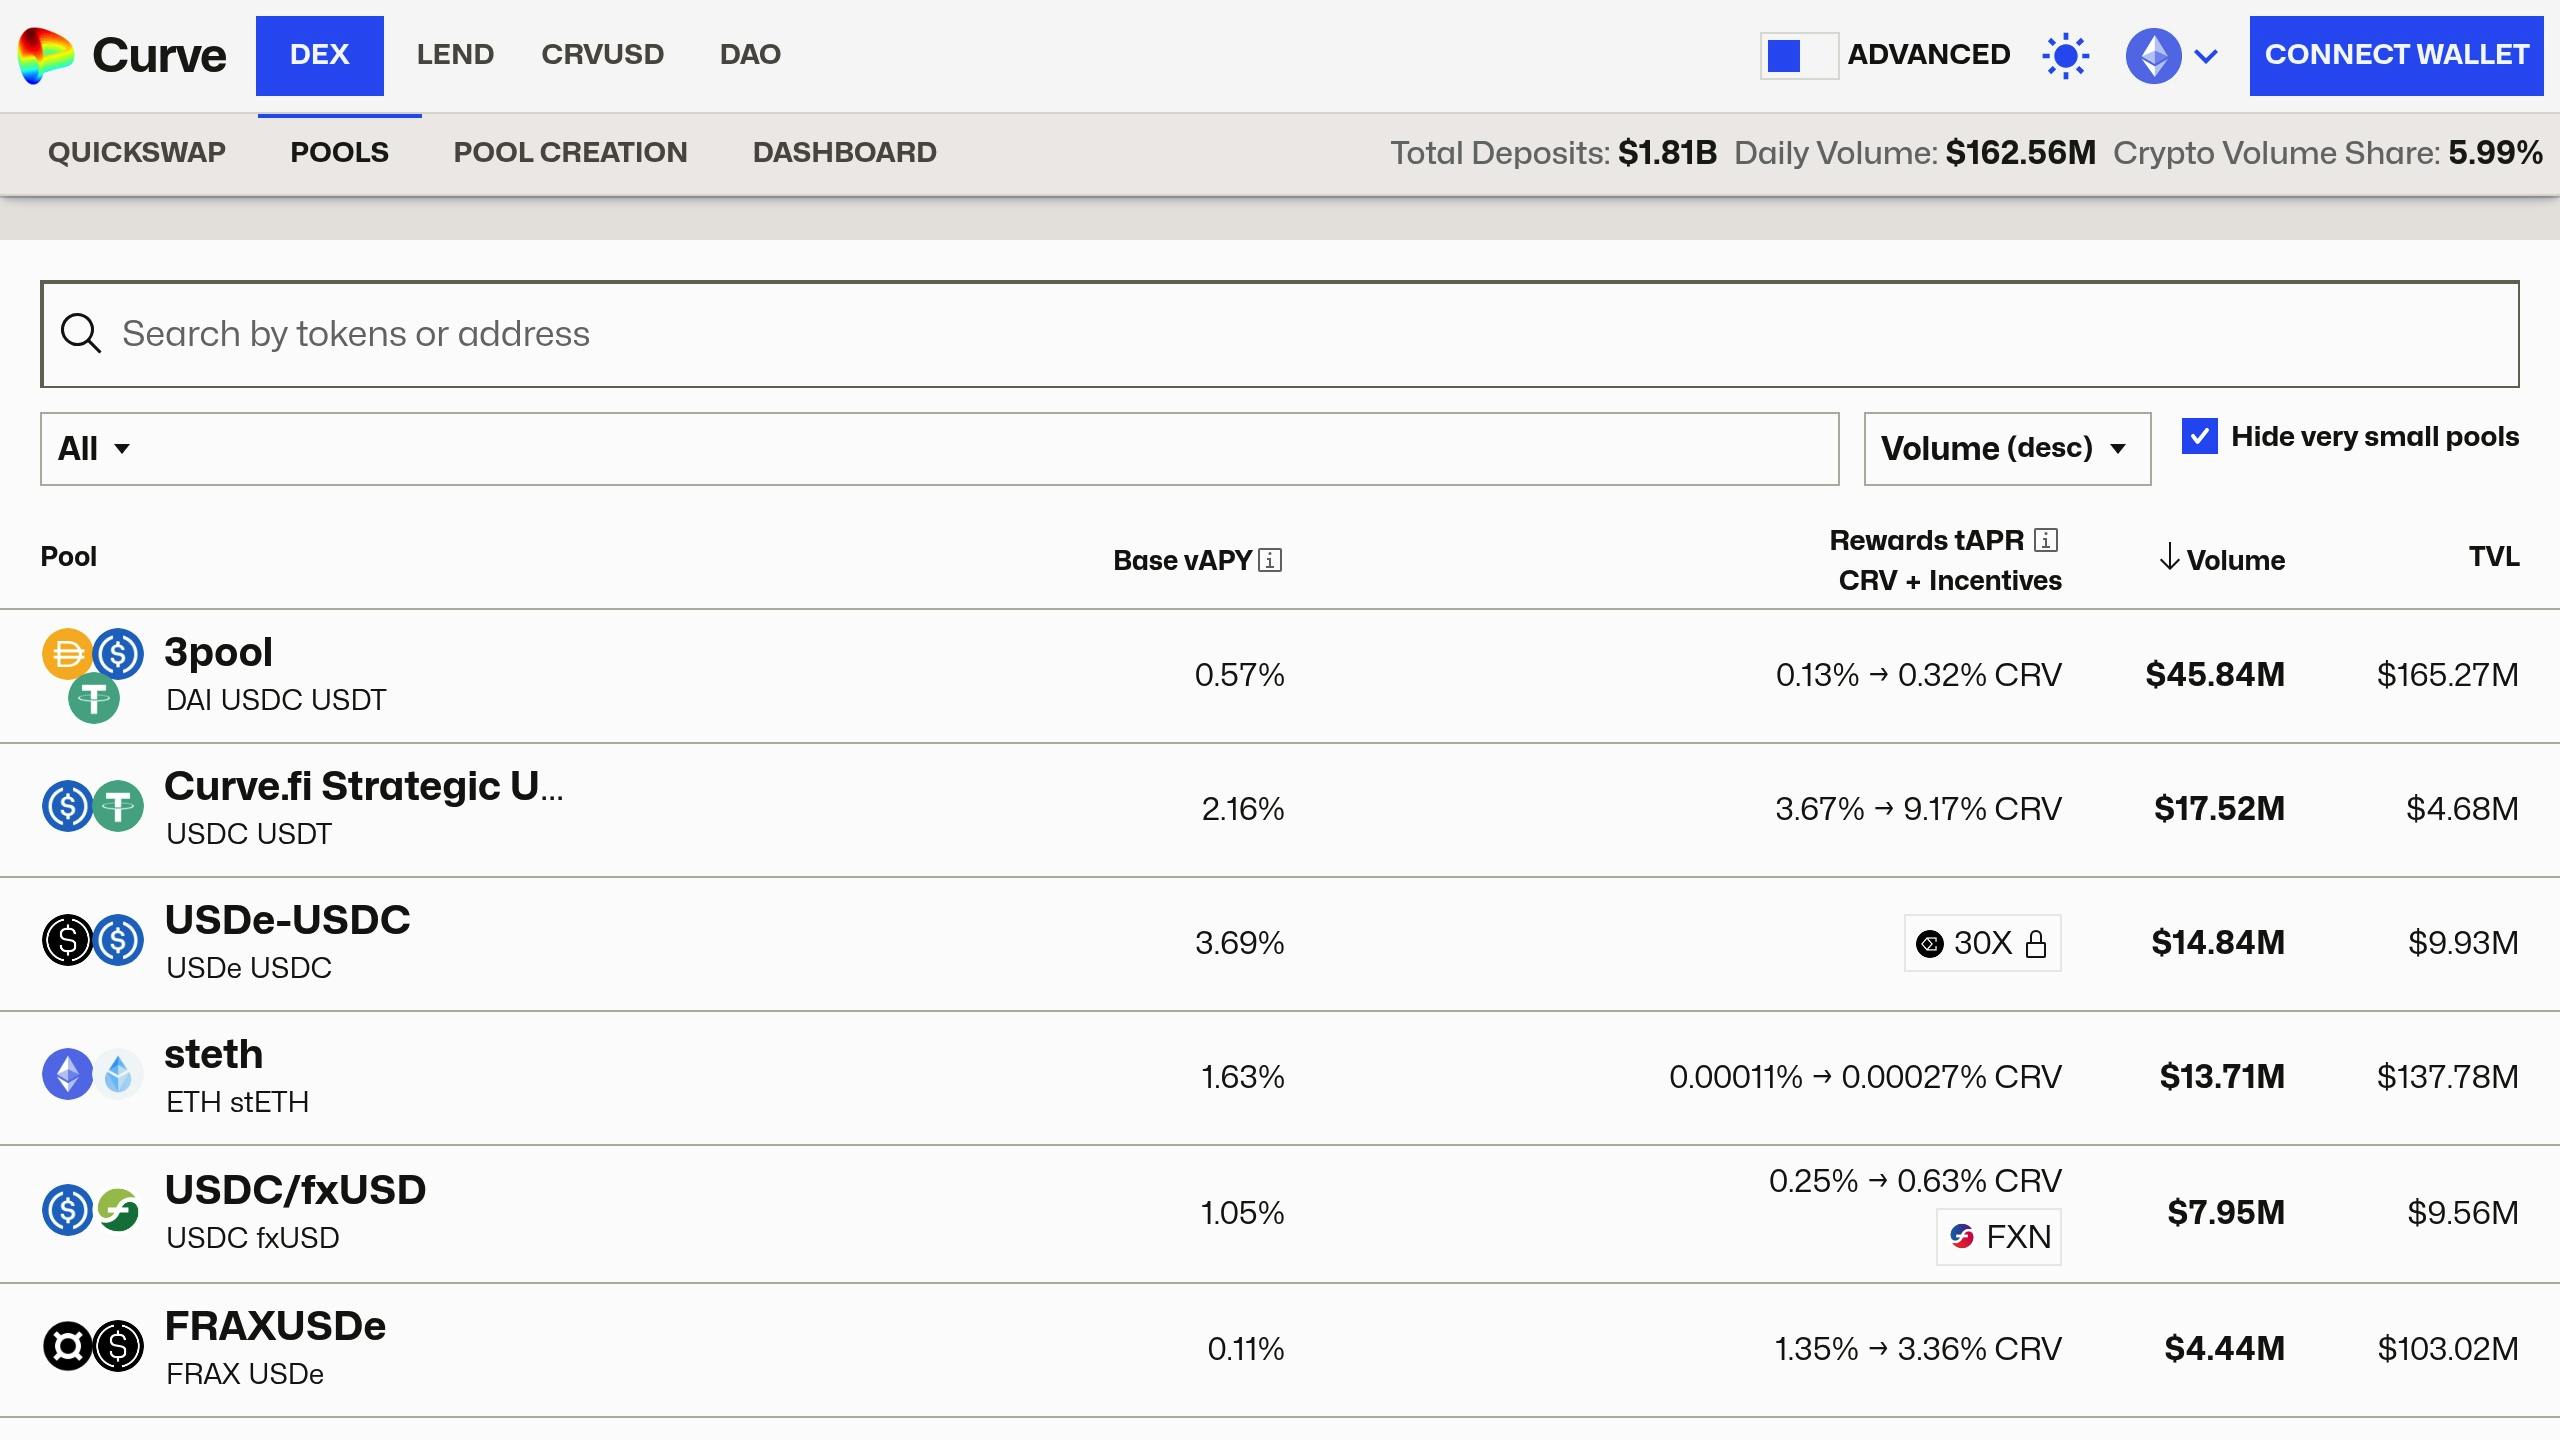
Task: Open the USDe-USDC pool name
Action: tap(287, 920)
